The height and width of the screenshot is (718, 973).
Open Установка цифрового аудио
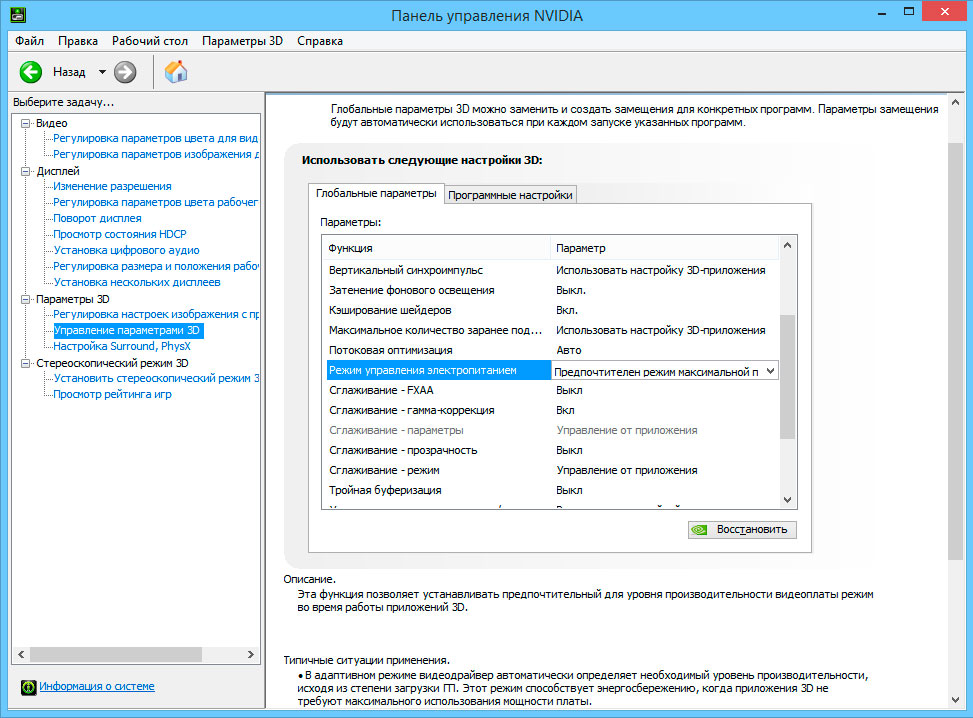tap(127, 250)
